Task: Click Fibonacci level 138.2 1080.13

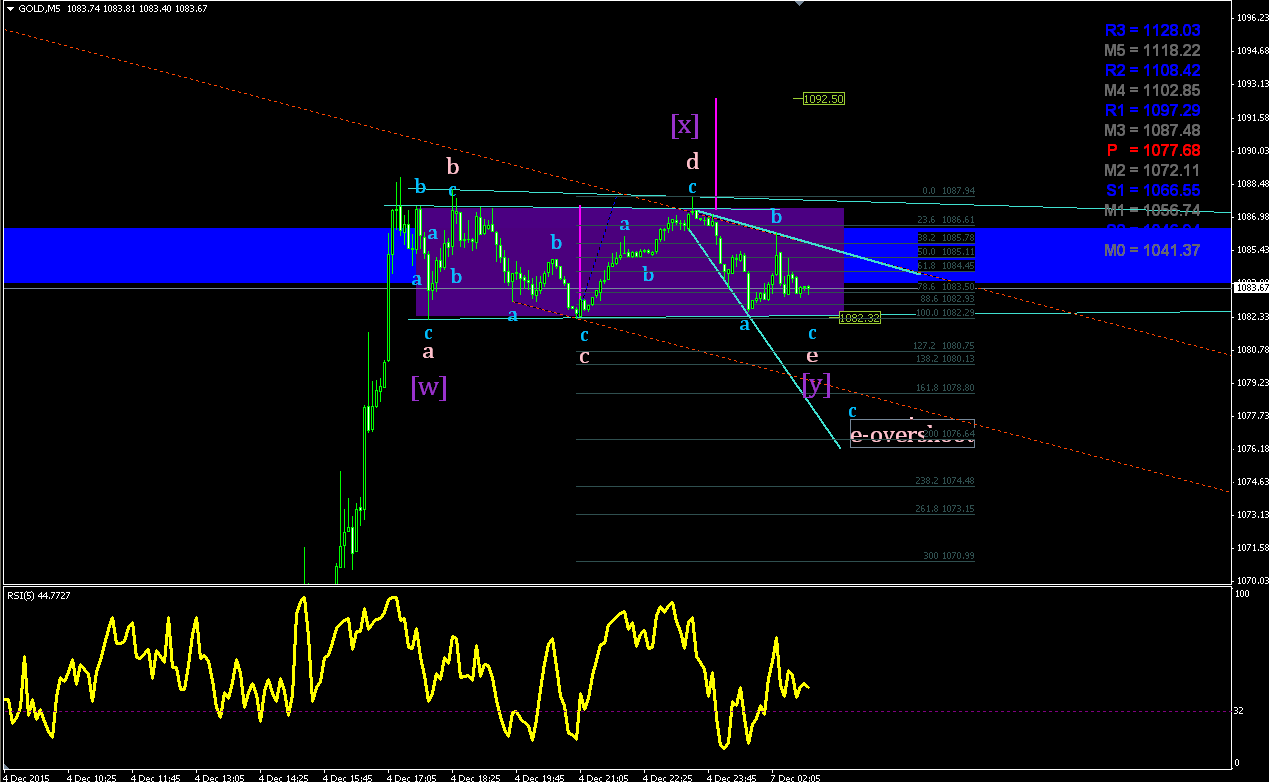Action: click(x=945, y=359)
